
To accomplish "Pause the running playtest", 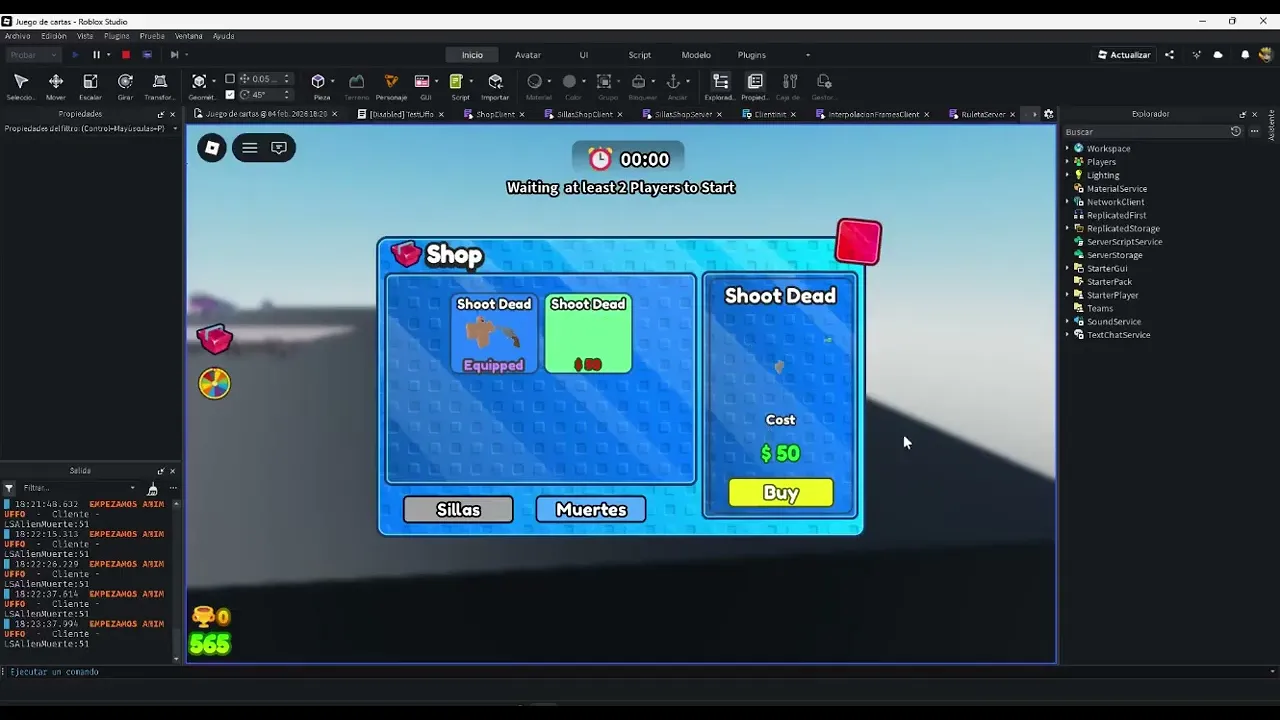I will [96, 55].
